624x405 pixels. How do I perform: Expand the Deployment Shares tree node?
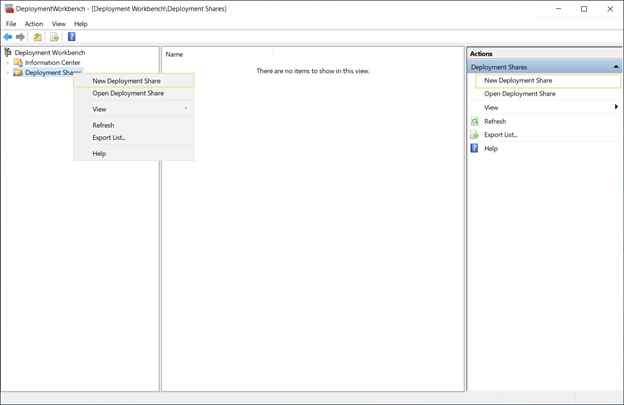coord(8,73)
